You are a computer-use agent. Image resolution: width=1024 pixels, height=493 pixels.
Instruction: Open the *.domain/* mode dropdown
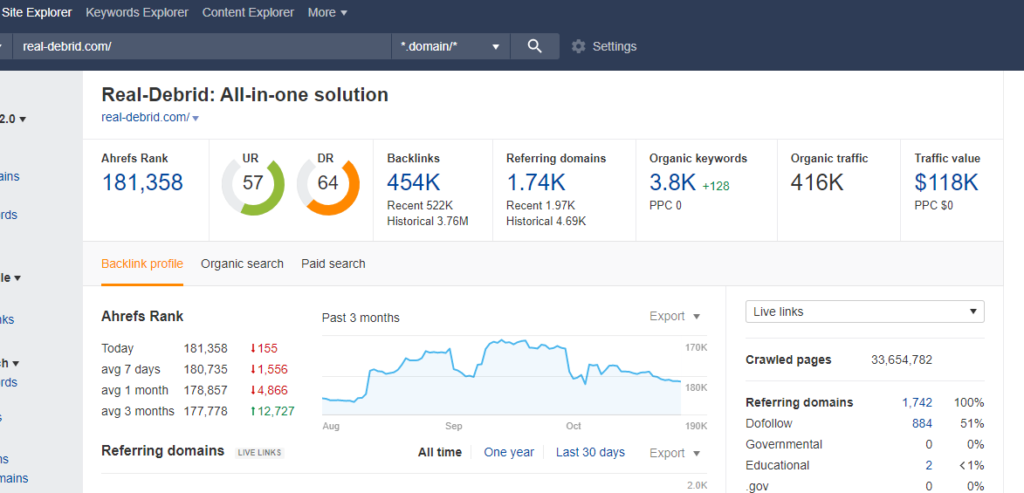coord(451,46)
